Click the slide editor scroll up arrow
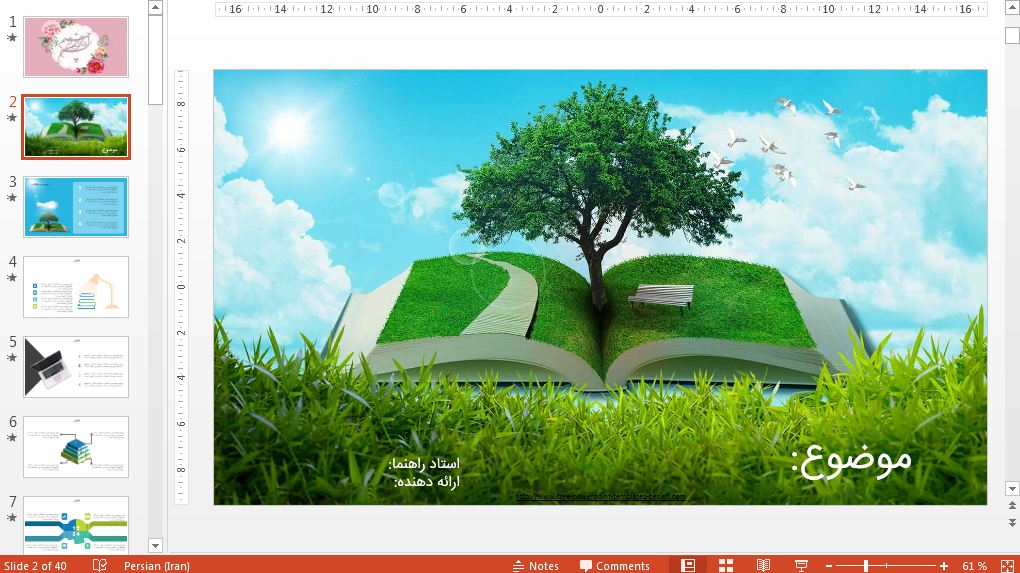The image size is (1020, 573). (1012, 7)
